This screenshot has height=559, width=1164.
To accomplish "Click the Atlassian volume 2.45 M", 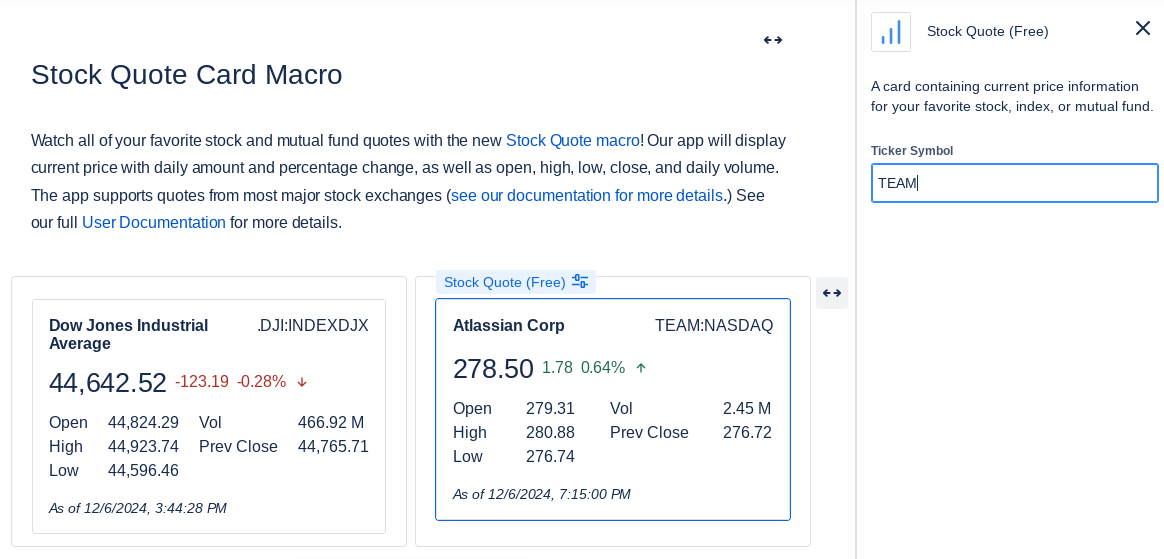I will pos(747,408).
